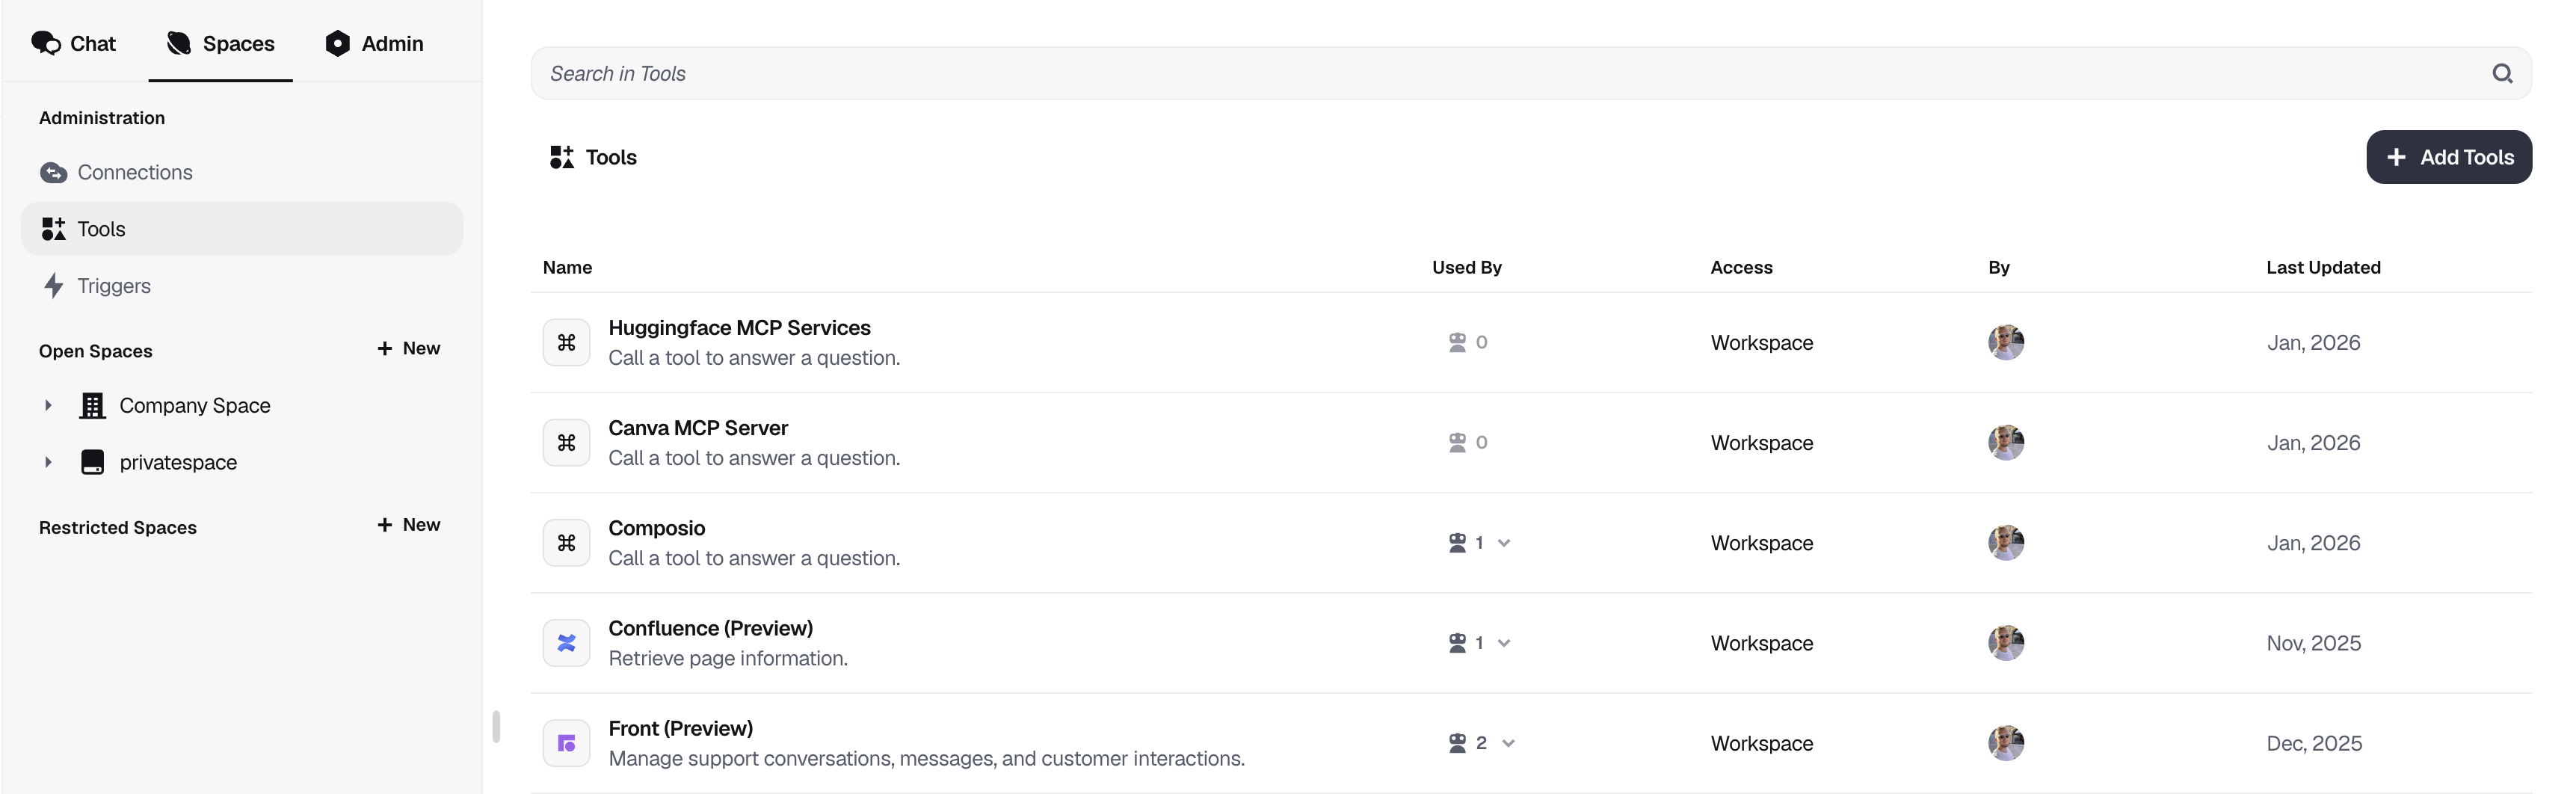Click the Confluence tool icon
2576x794 pixels.
coord(566,643)
